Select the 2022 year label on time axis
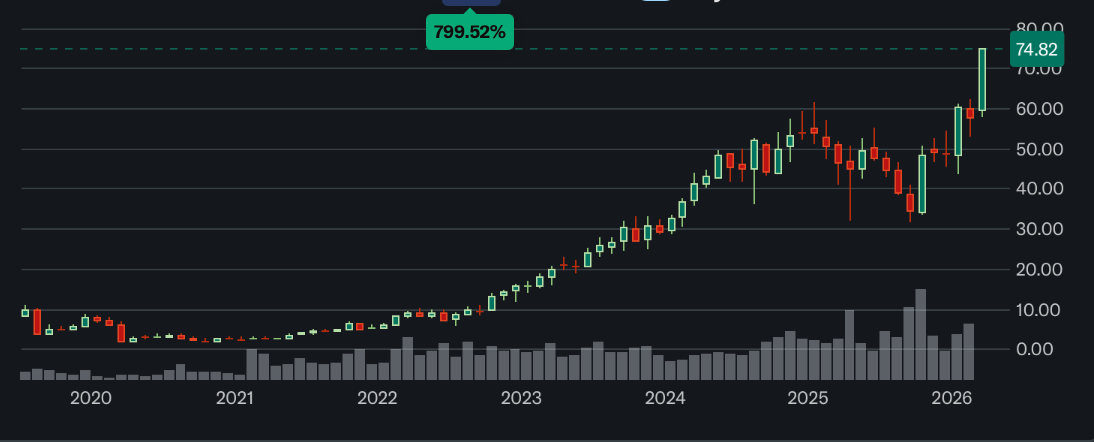The width and height of the screenshot is (1094, 442). coord(377,398)
